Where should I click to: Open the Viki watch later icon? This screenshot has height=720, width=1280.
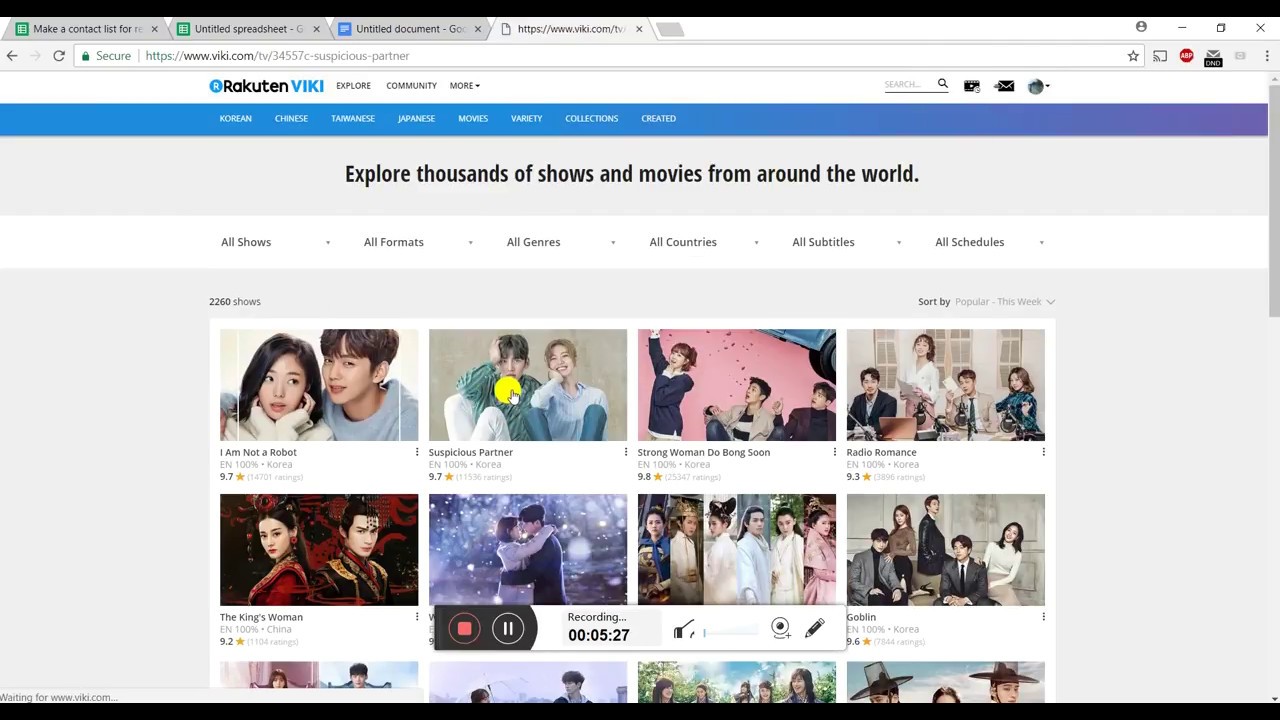tap(971, 86)
